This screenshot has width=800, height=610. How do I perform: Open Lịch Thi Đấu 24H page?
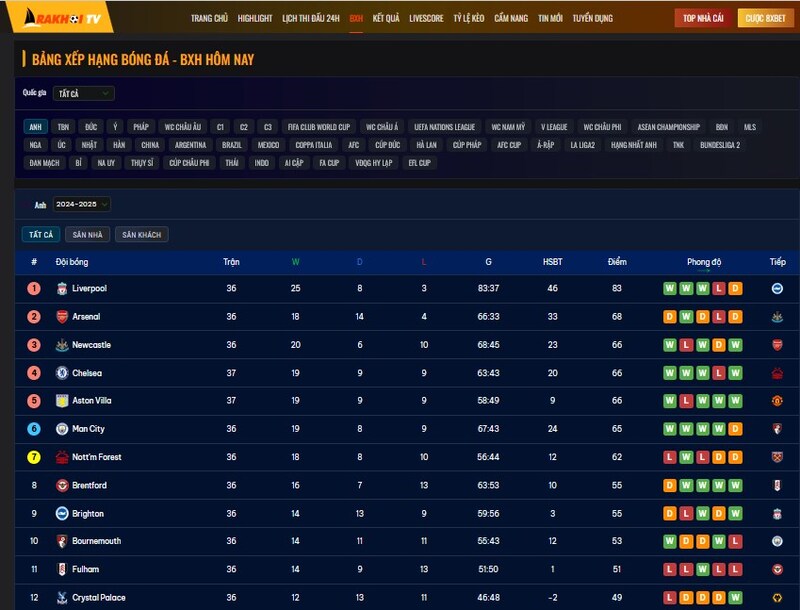311,18
